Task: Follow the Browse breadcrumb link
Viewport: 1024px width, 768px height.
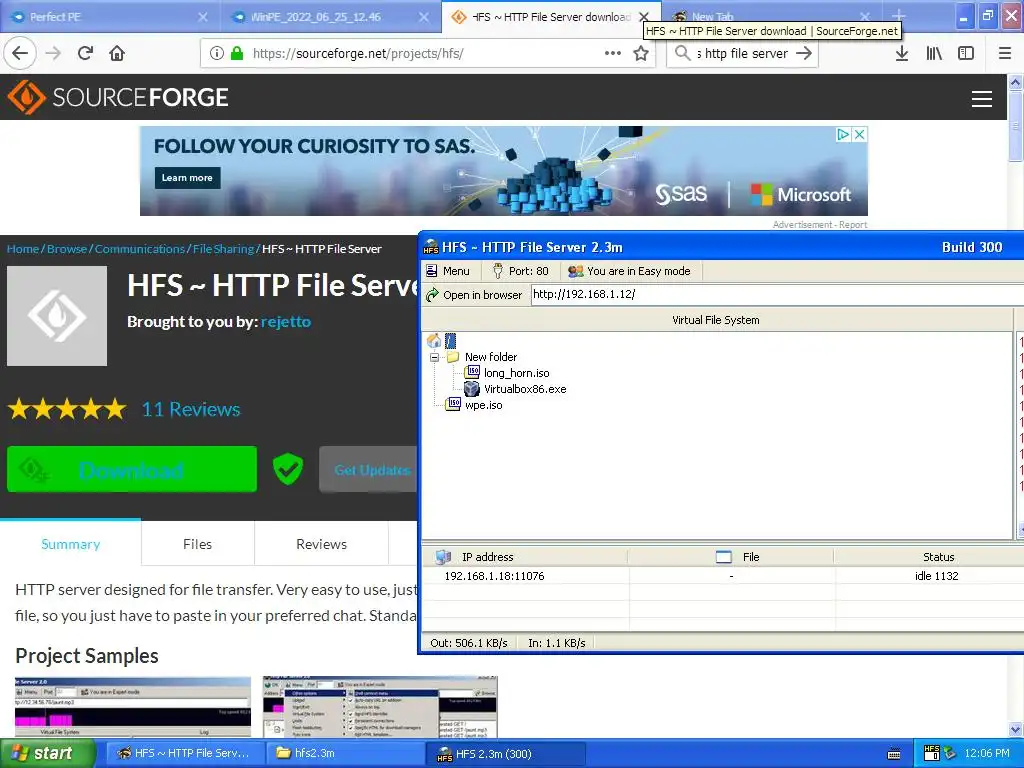Action: pos(67,249)
